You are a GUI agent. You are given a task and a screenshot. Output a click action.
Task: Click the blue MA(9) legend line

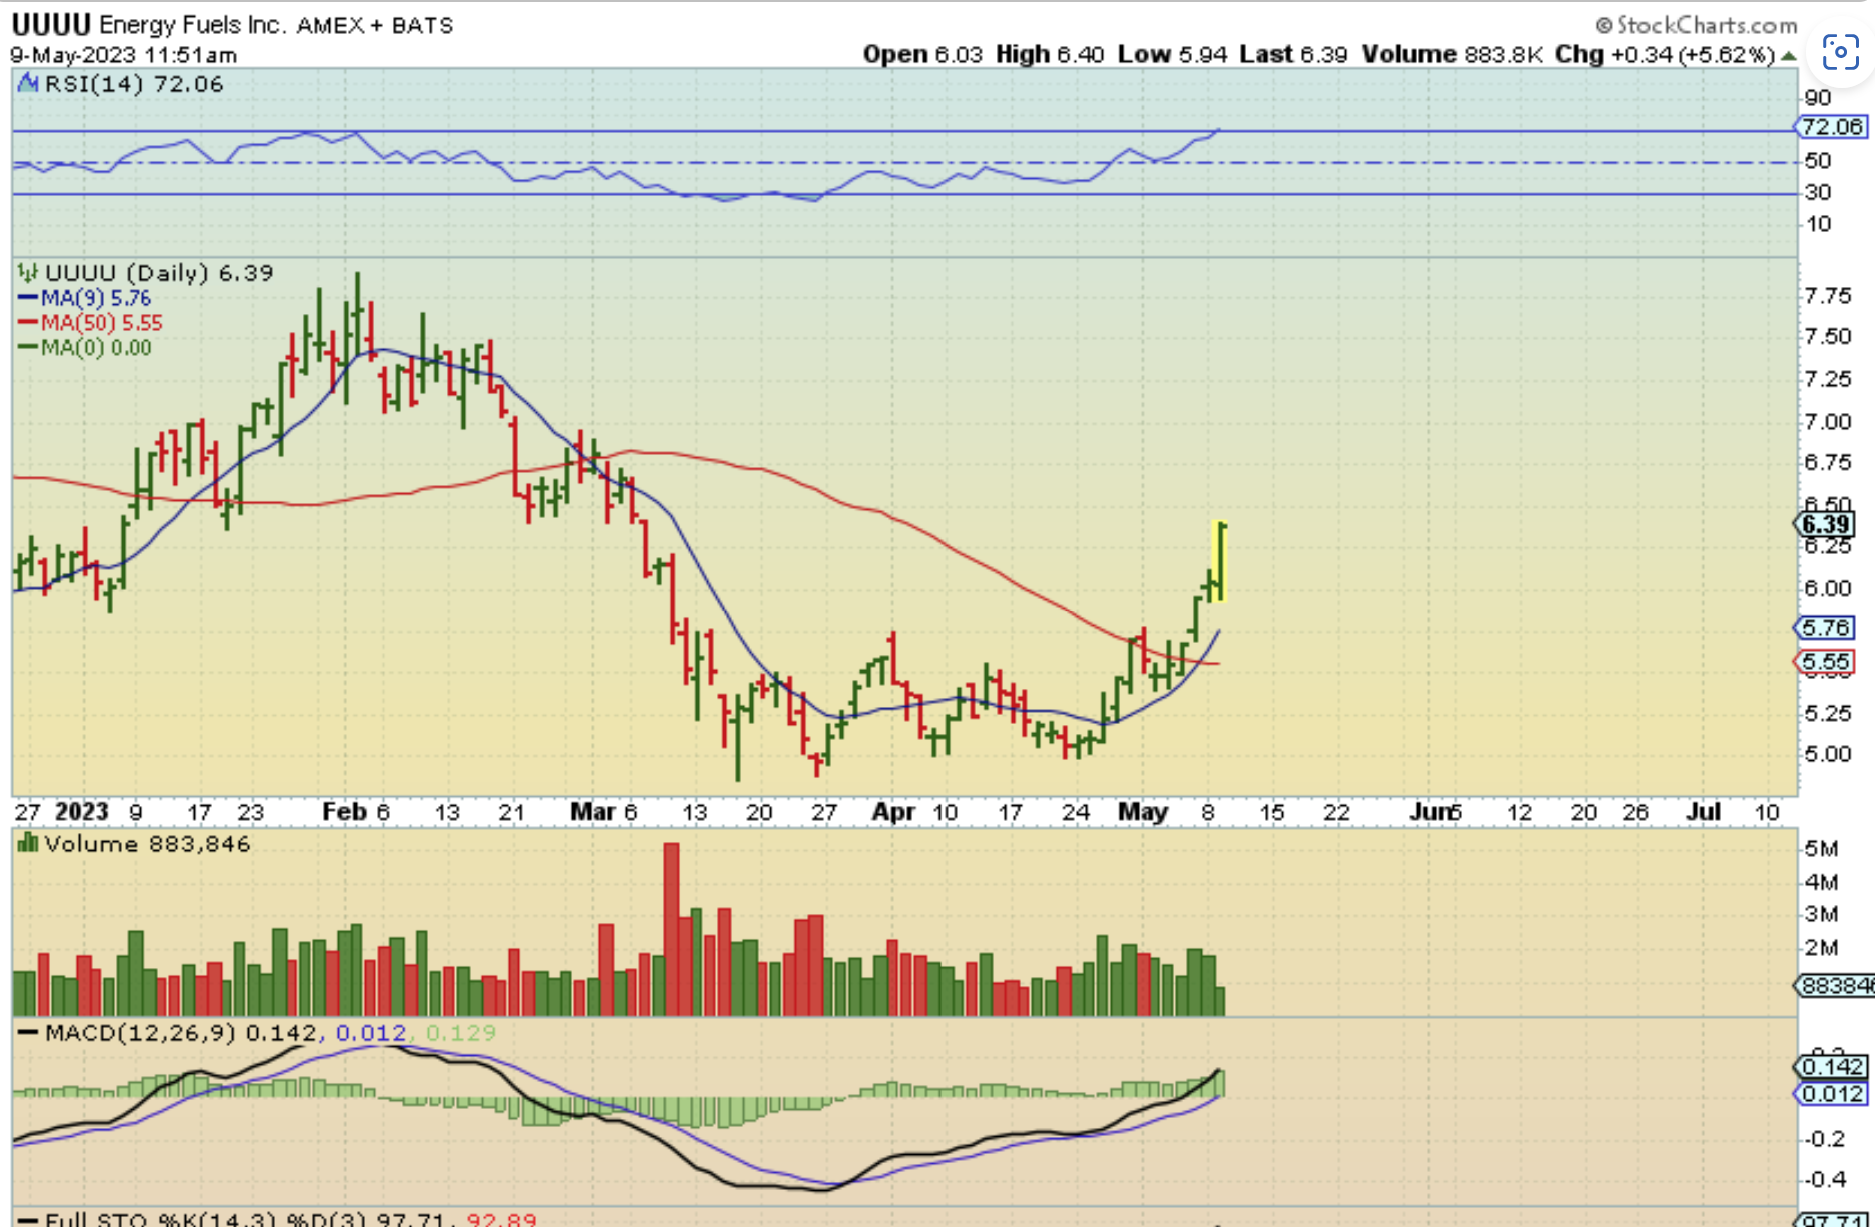28,298
